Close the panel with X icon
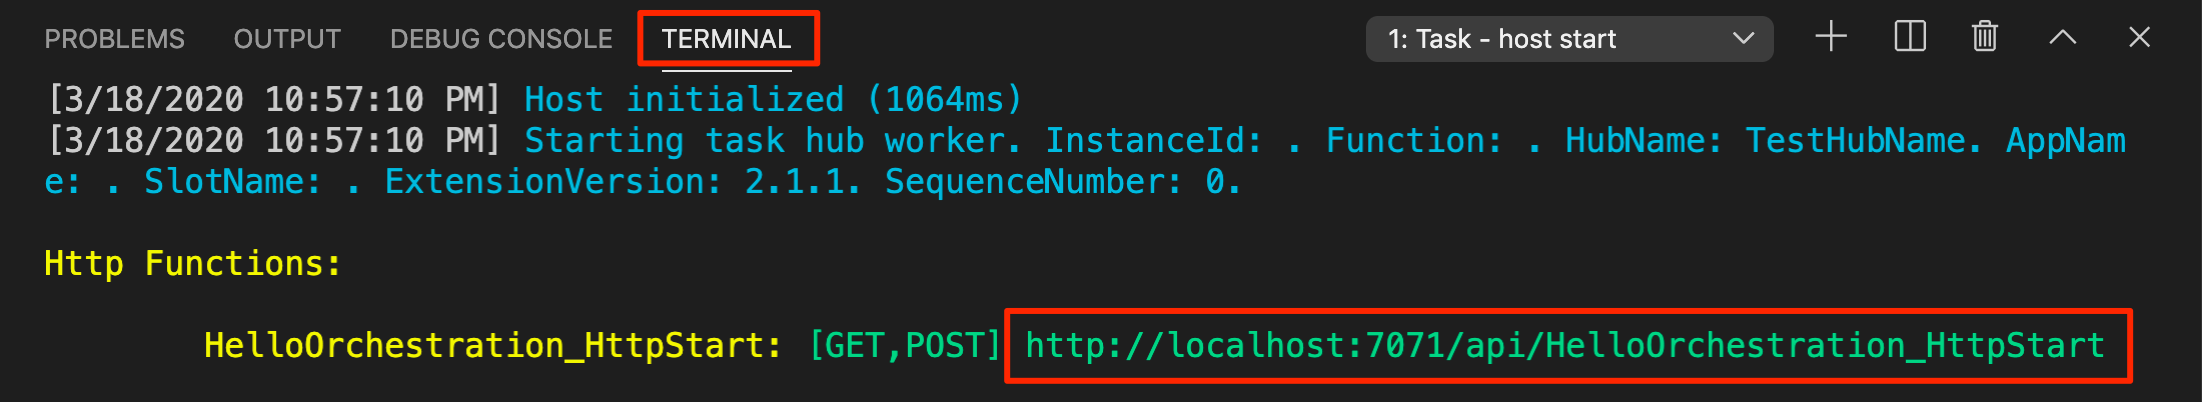 pos(2139,38)
